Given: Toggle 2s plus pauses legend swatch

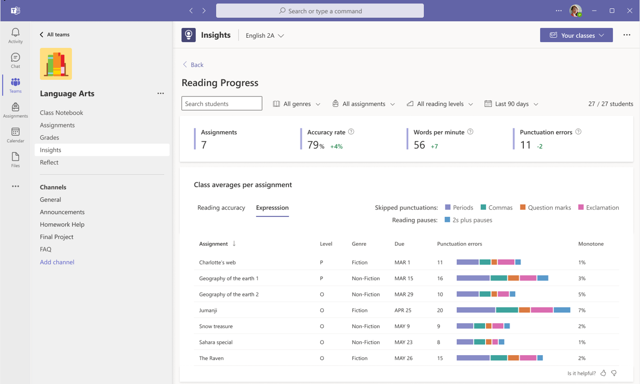Looking at the screenshot, I should [x=447, y=220].
